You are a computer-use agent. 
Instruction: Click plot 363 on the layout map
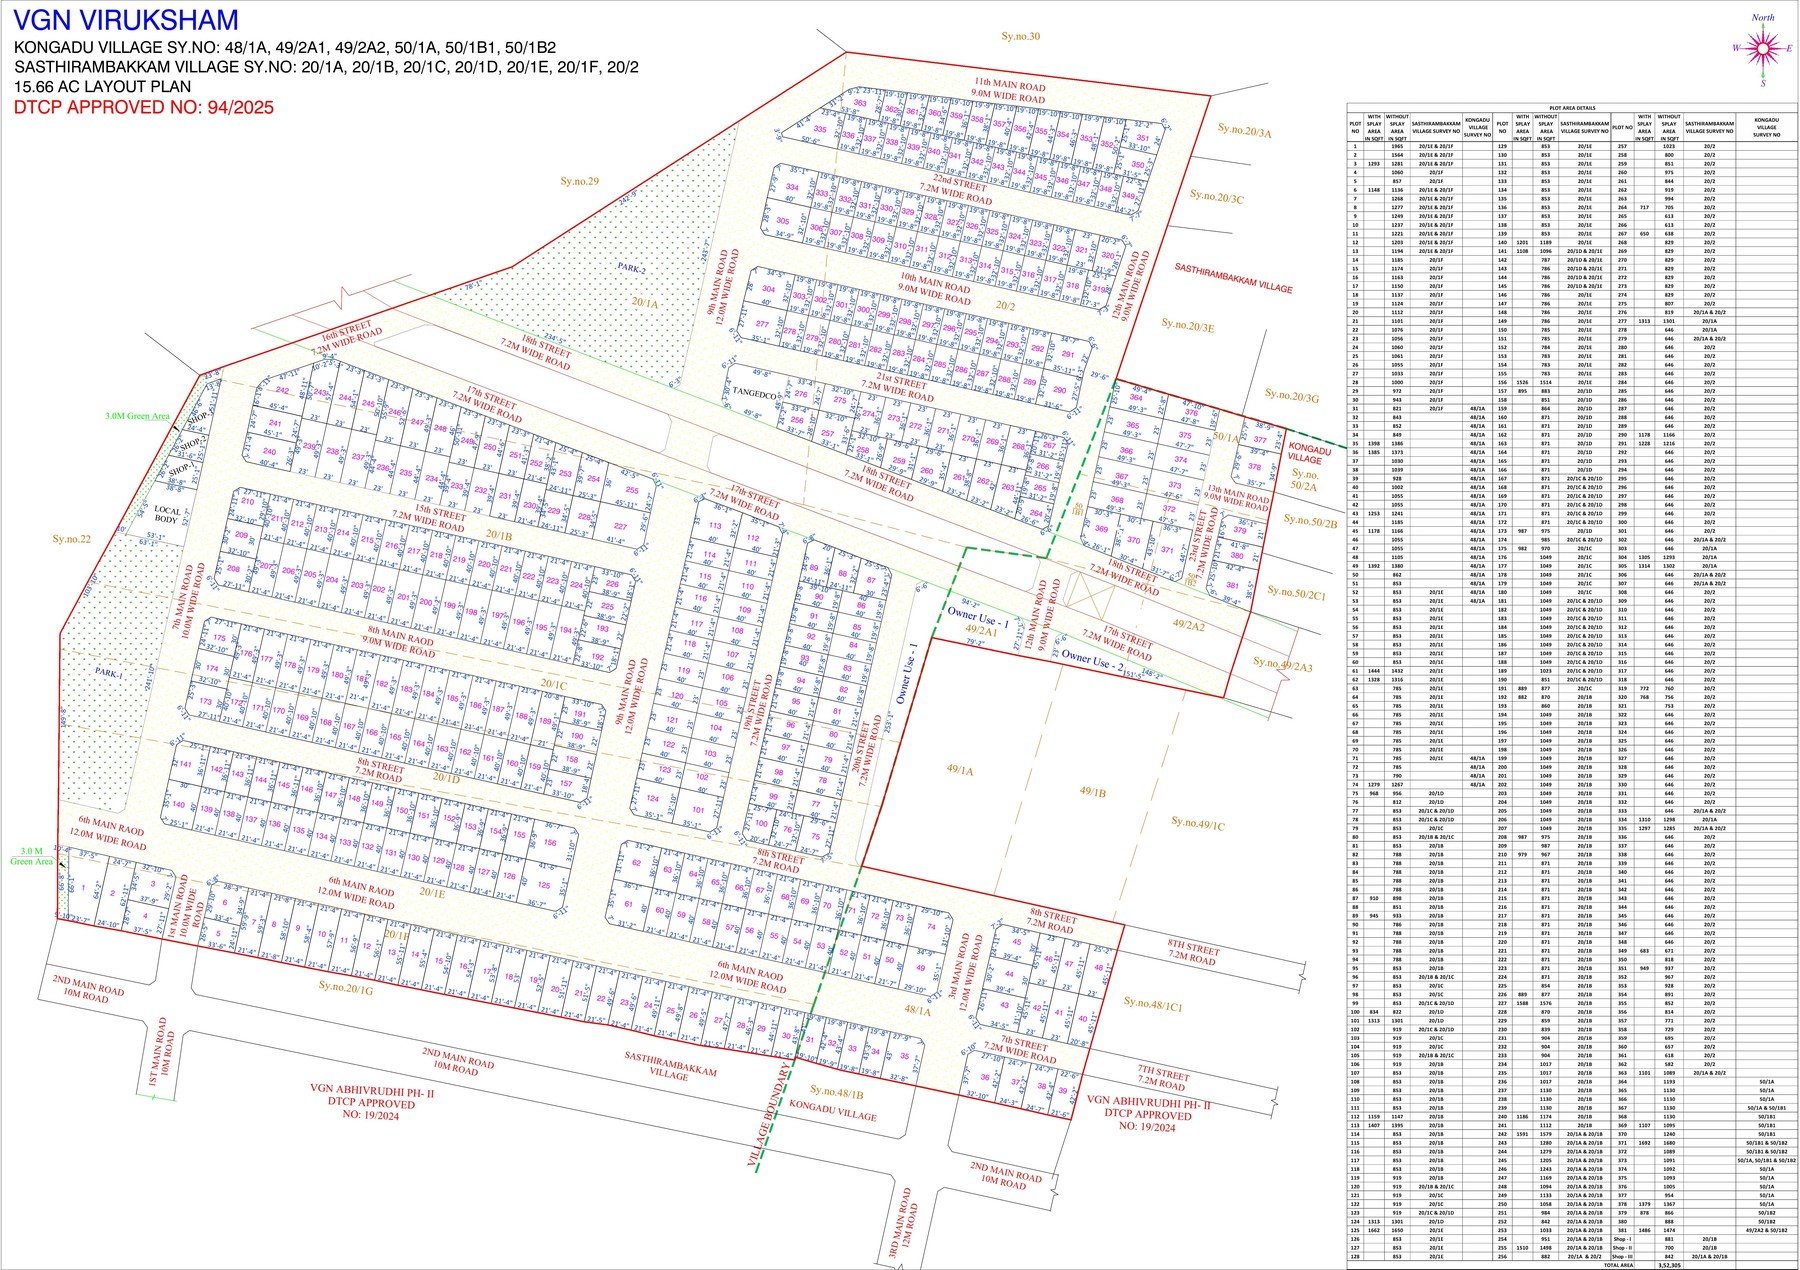[x=860, y=103]
